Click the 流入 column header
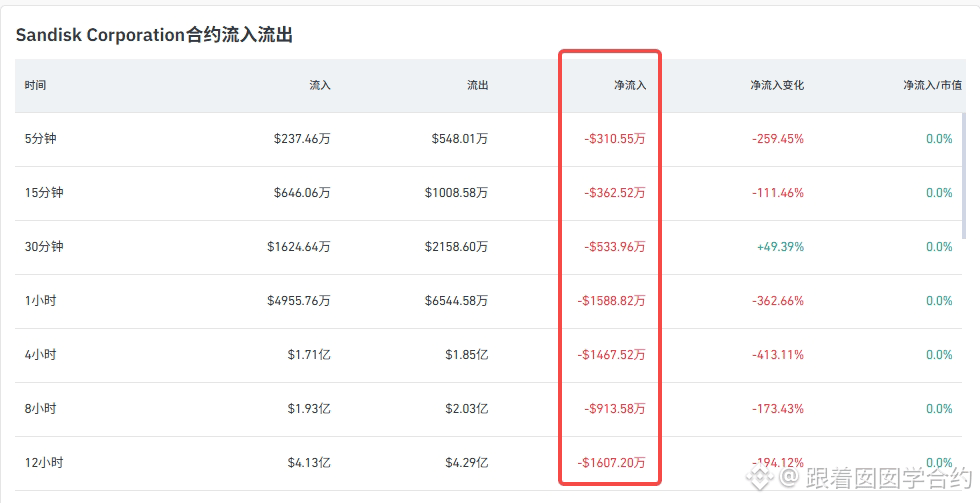This screenshot has height=503, width=980. point(319,85)
